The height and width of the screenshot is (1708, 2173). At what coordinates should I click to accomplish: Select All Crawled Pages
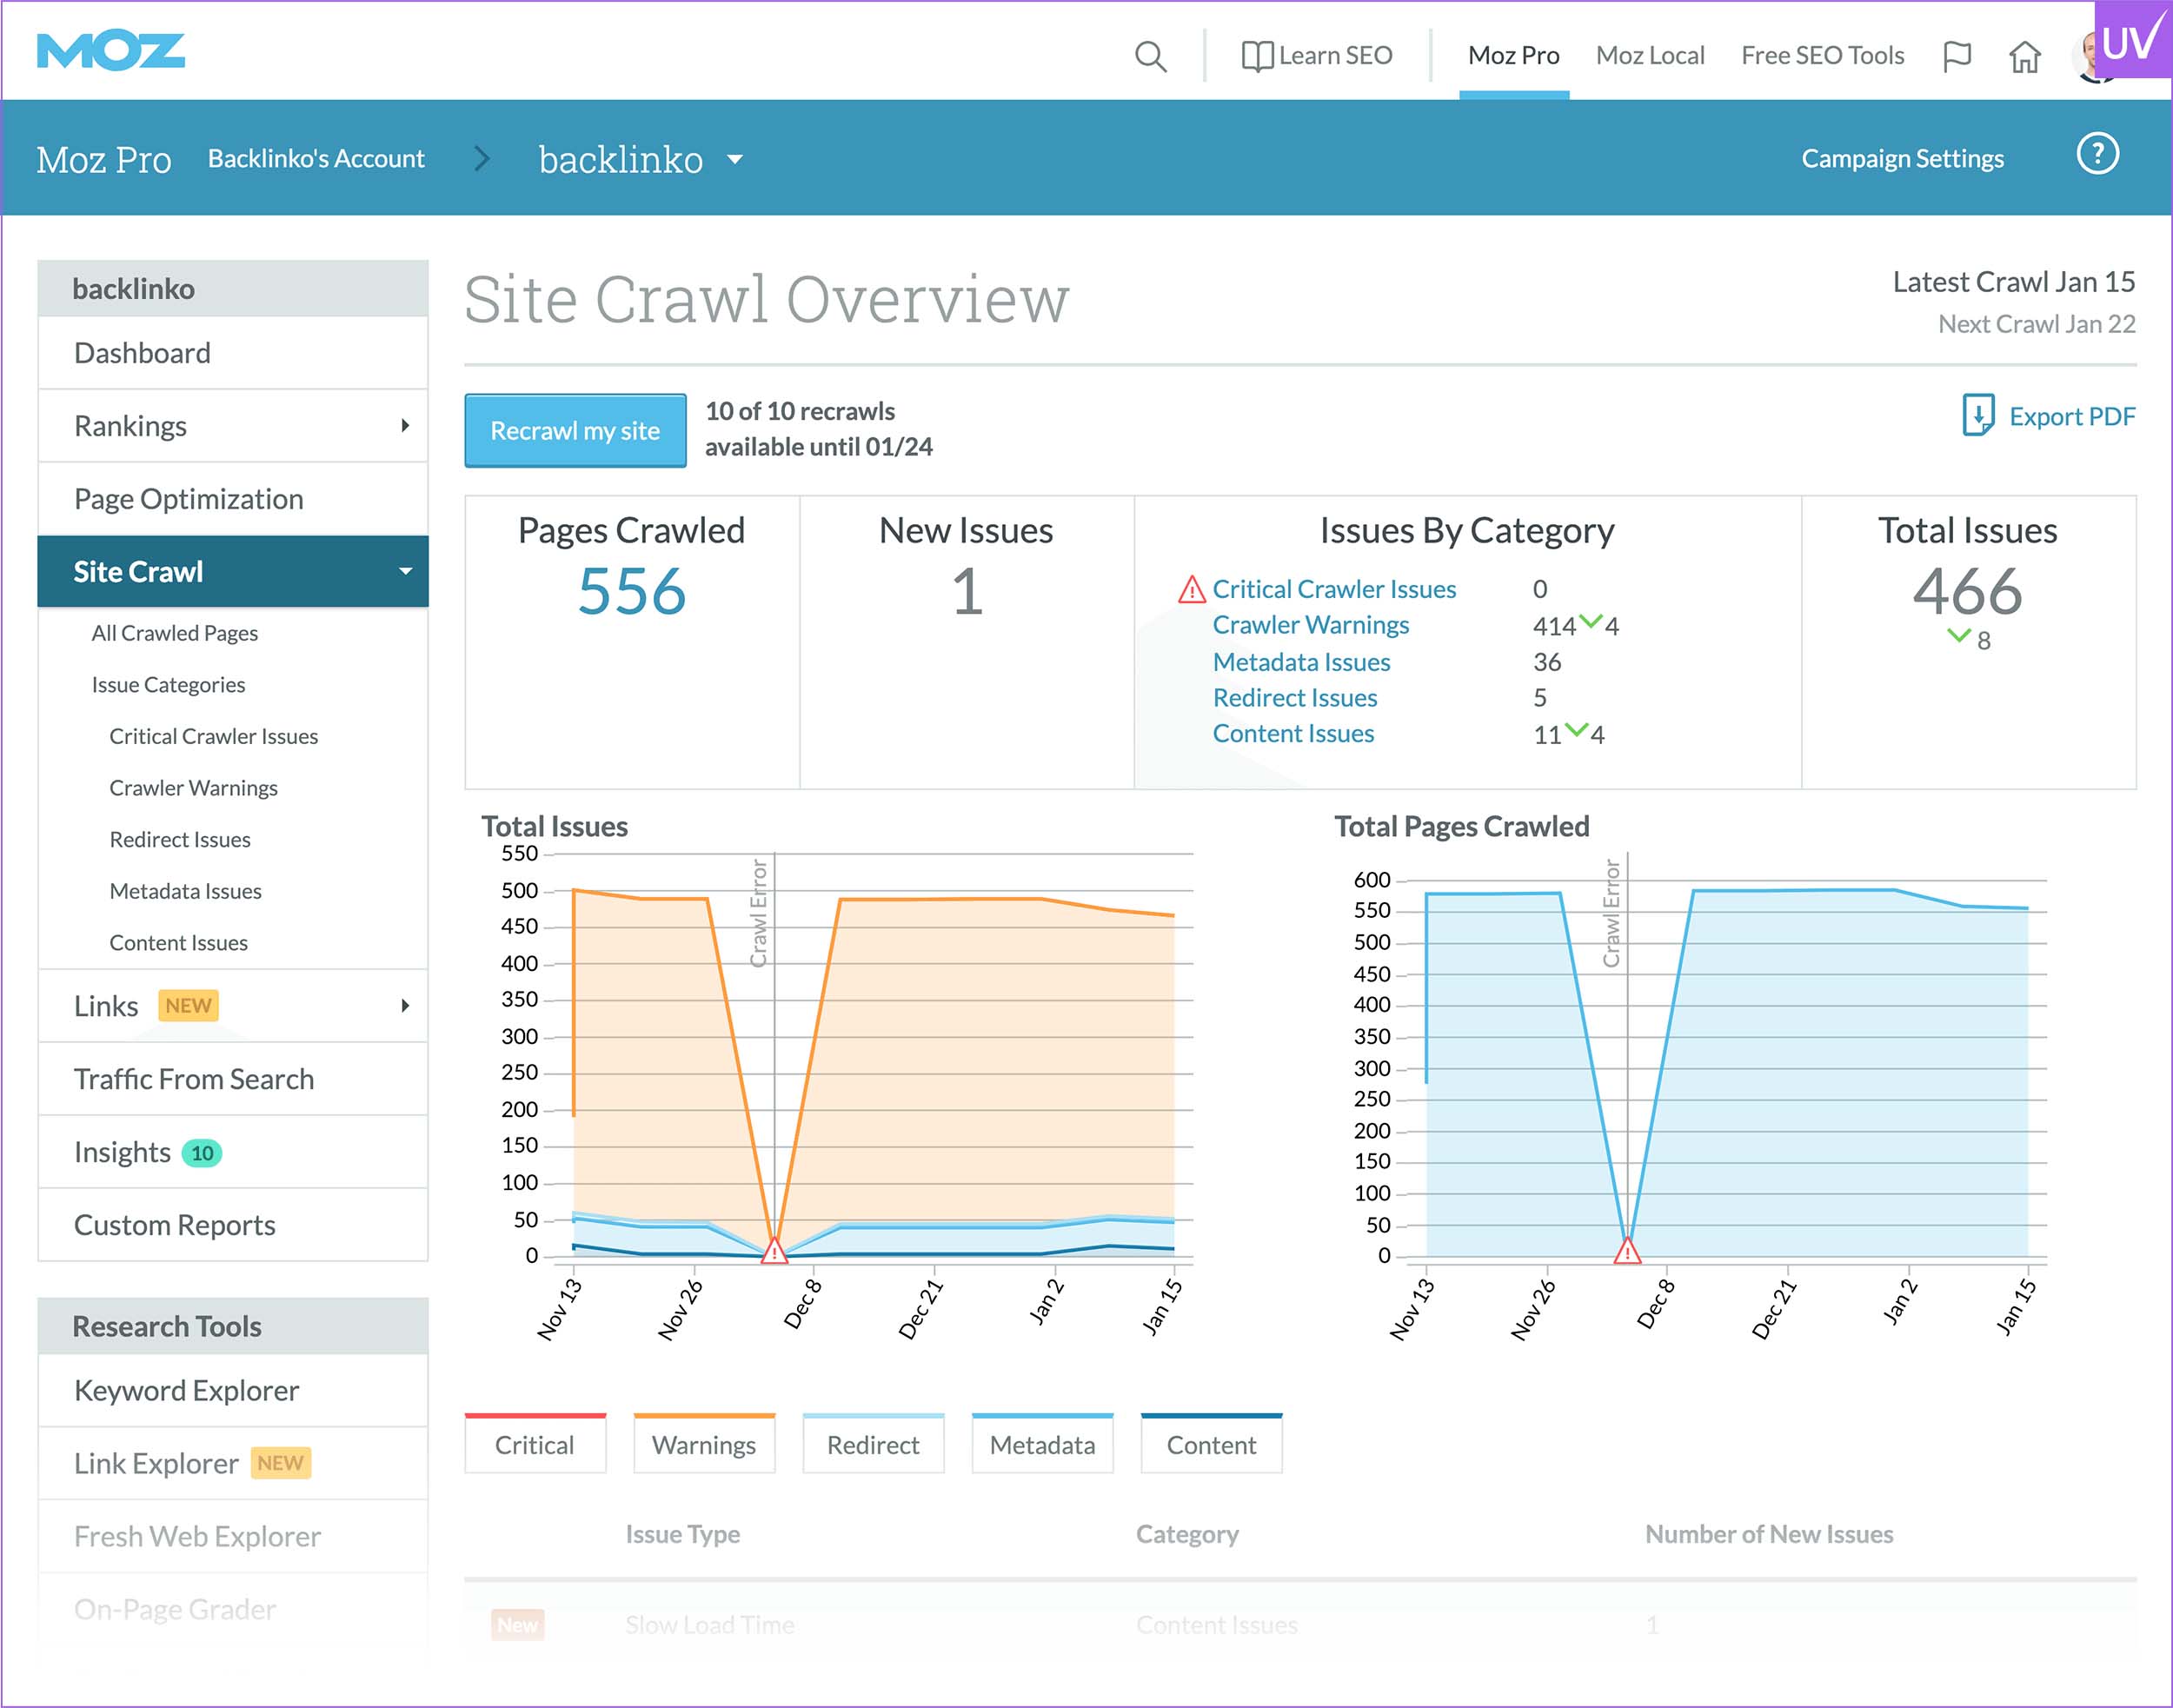[175, 633]
